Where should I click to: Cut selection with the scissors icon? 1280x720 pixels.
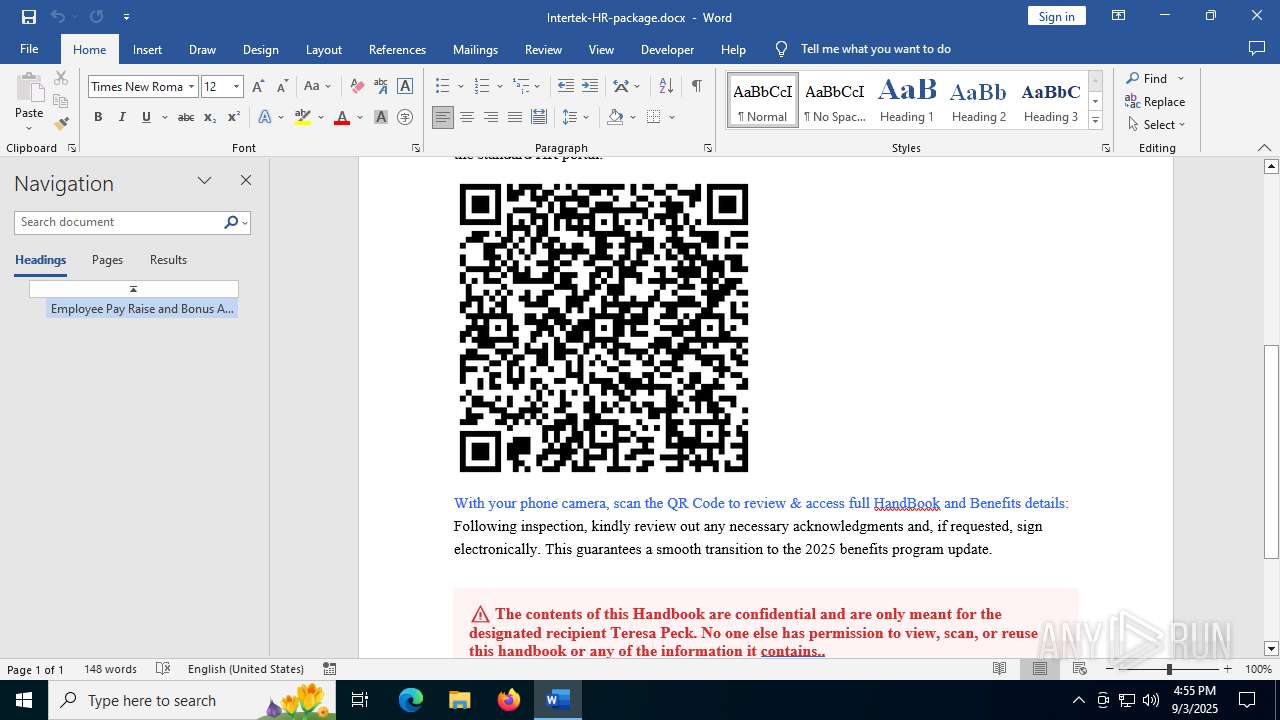click(x=61, y=78)
